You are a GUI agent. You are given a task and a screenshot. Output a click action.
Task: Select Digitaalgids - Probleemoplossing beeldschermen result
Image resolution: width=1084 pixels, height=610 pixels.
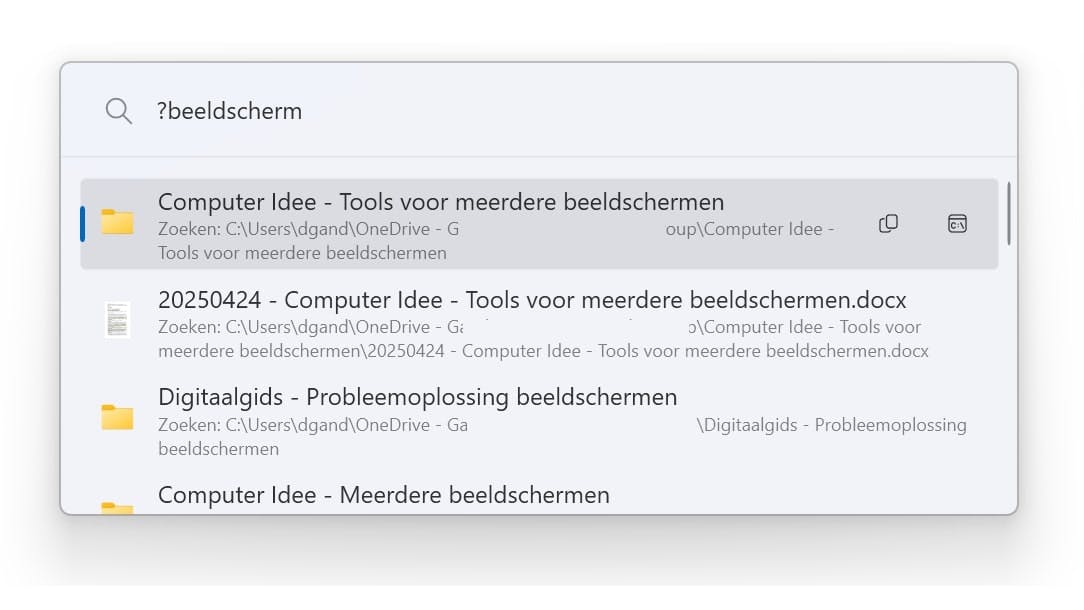[x=417, y=397]
